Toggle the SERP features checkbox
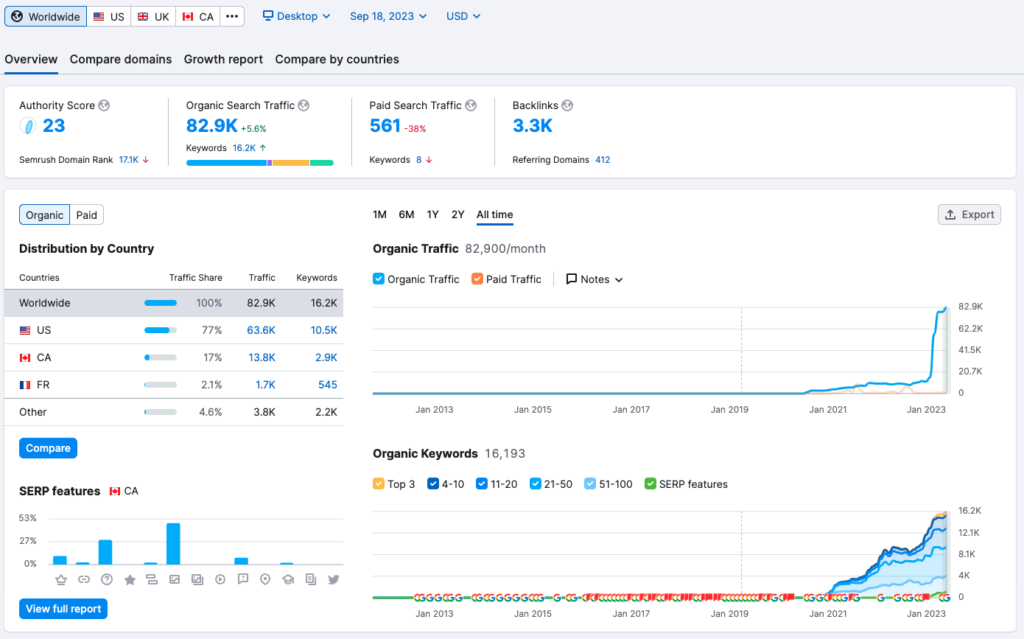 click(650, 484)
